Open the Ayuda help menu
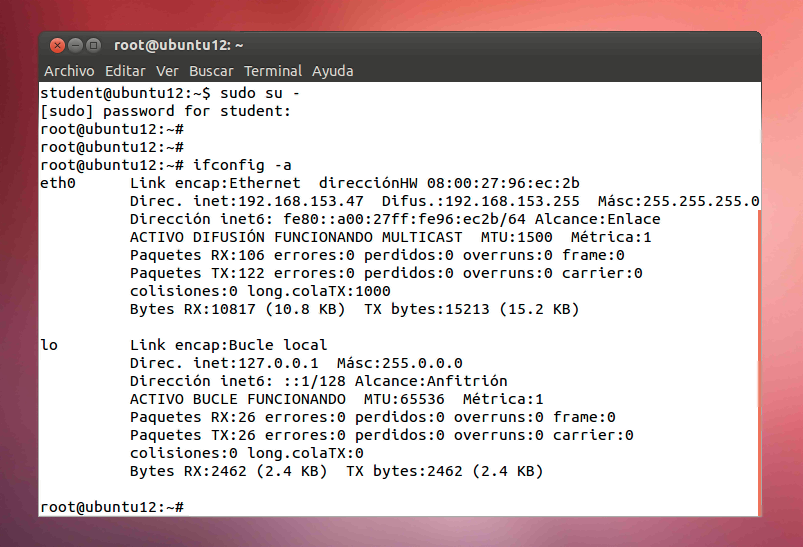Screen dimensions: 803x547 coord(332,71)
